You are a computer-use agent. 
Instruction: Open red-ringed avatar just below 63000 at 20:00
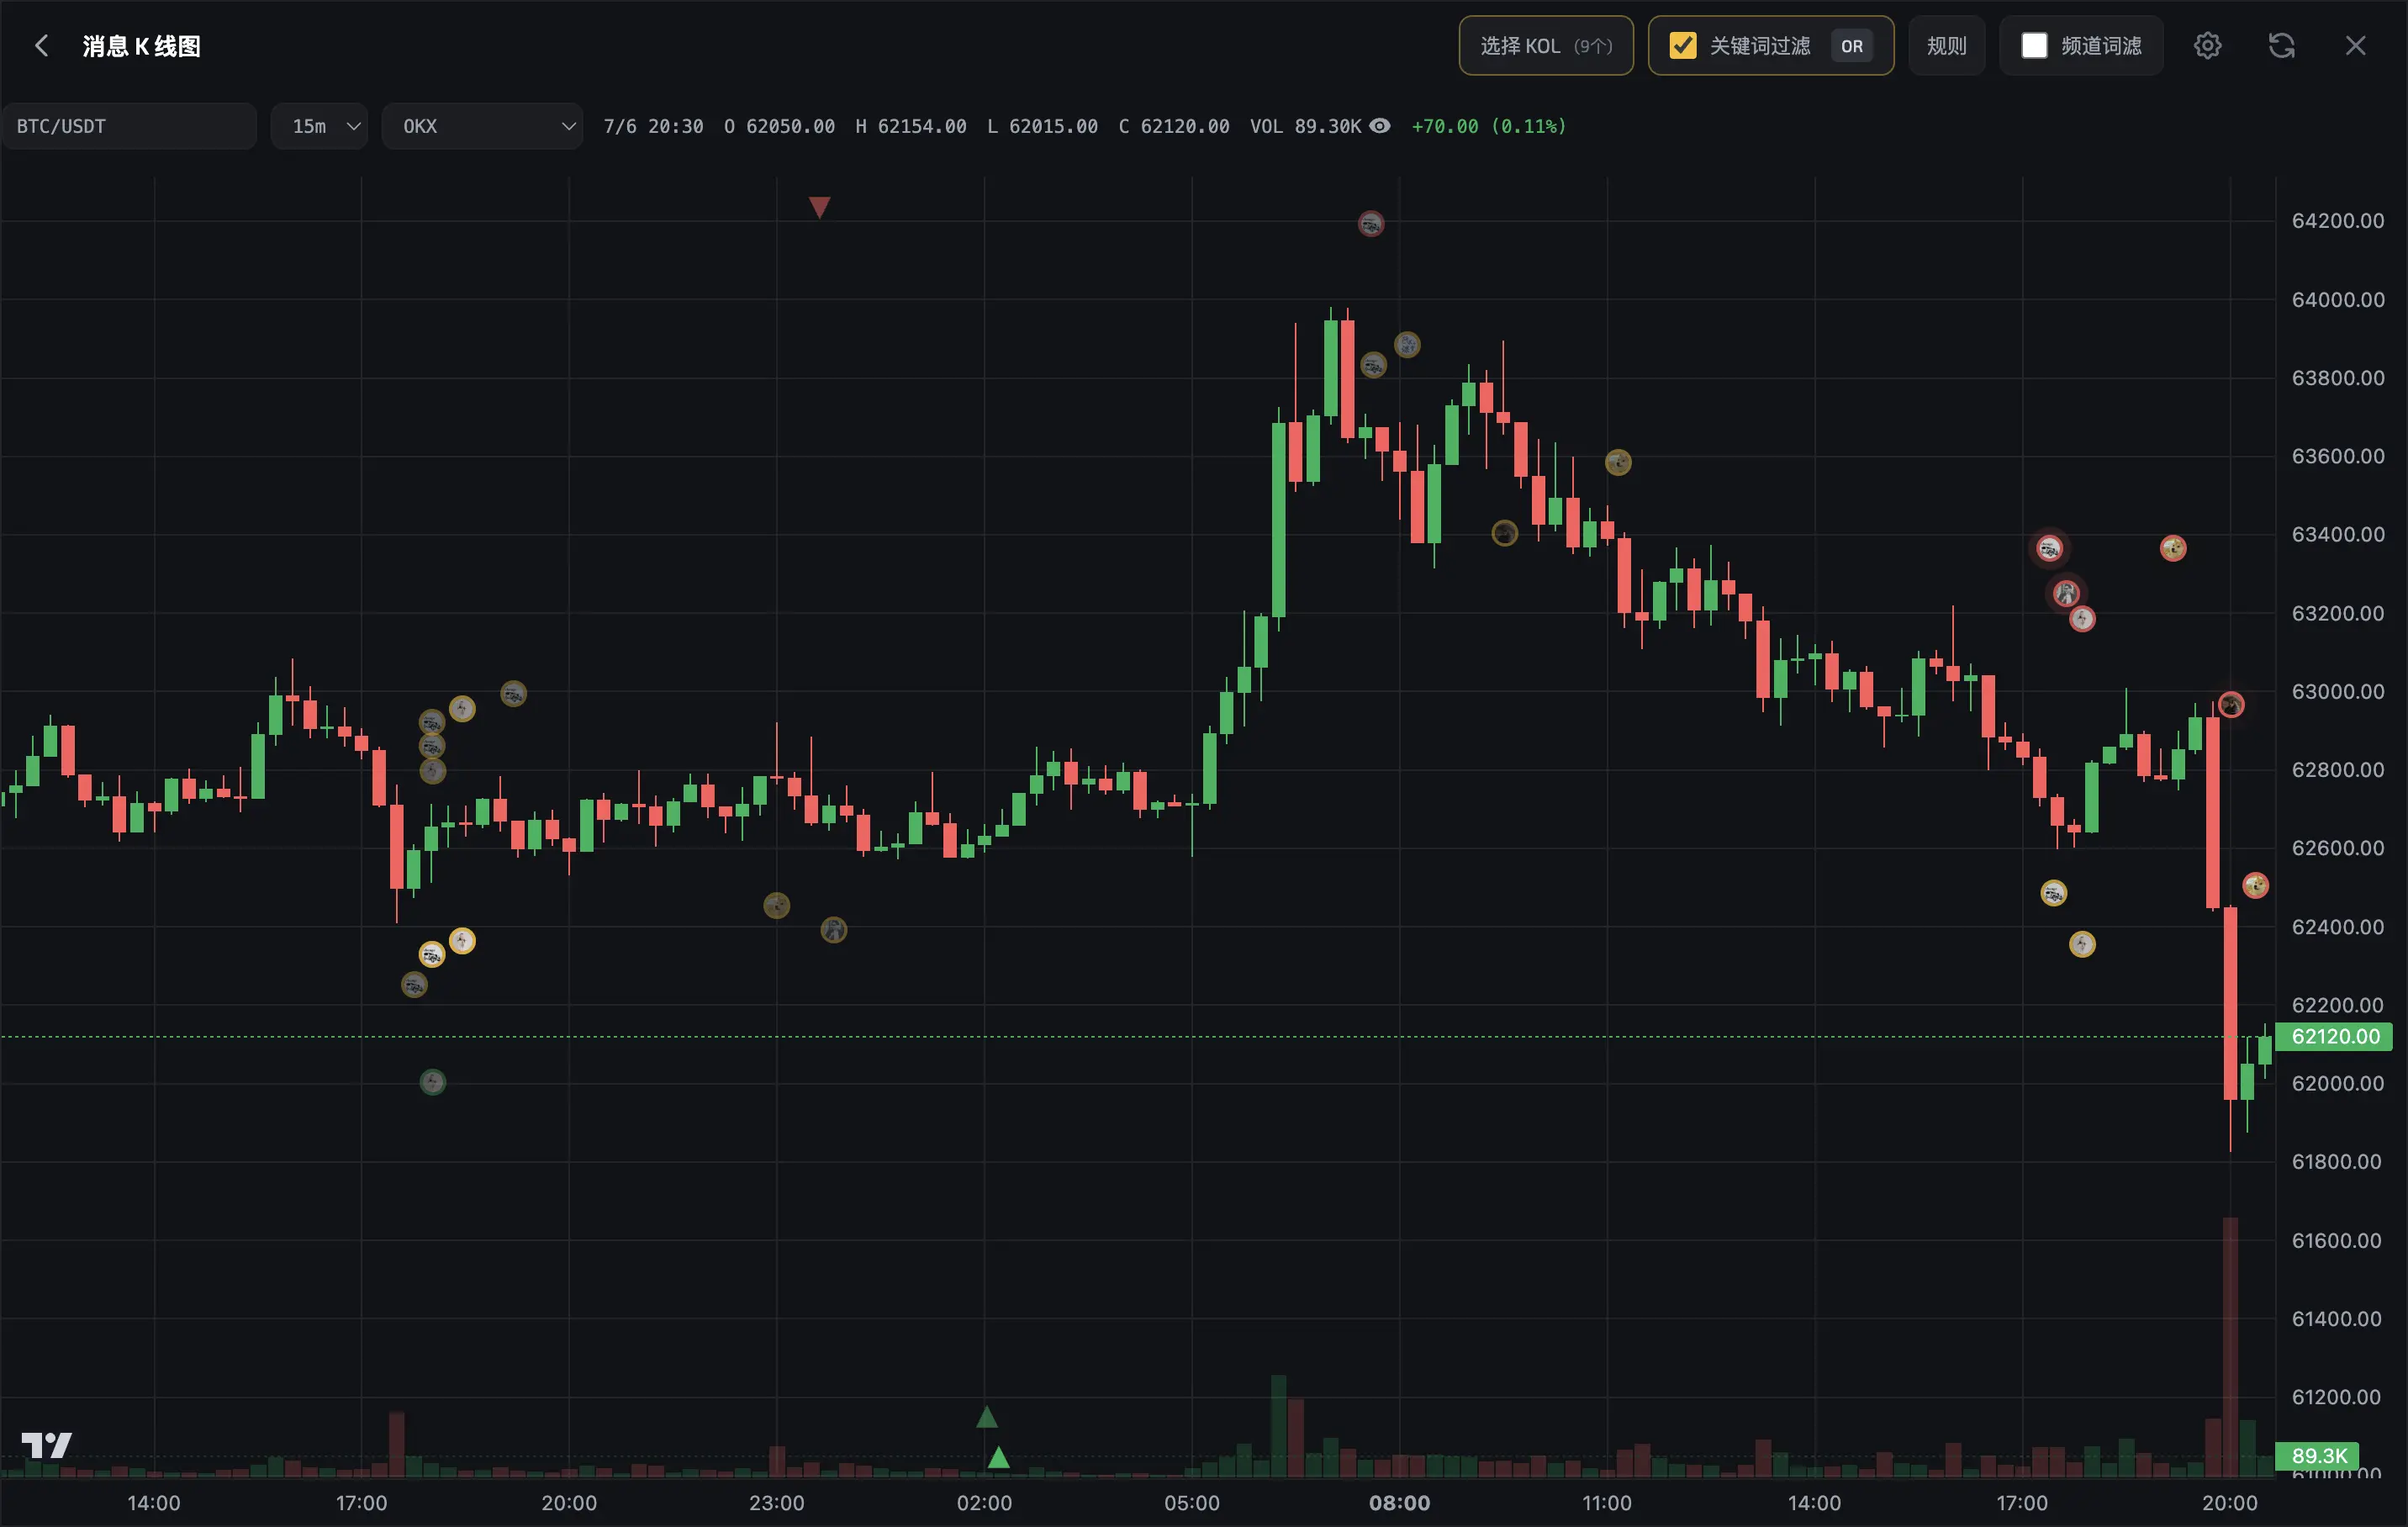coord(2230,705)
